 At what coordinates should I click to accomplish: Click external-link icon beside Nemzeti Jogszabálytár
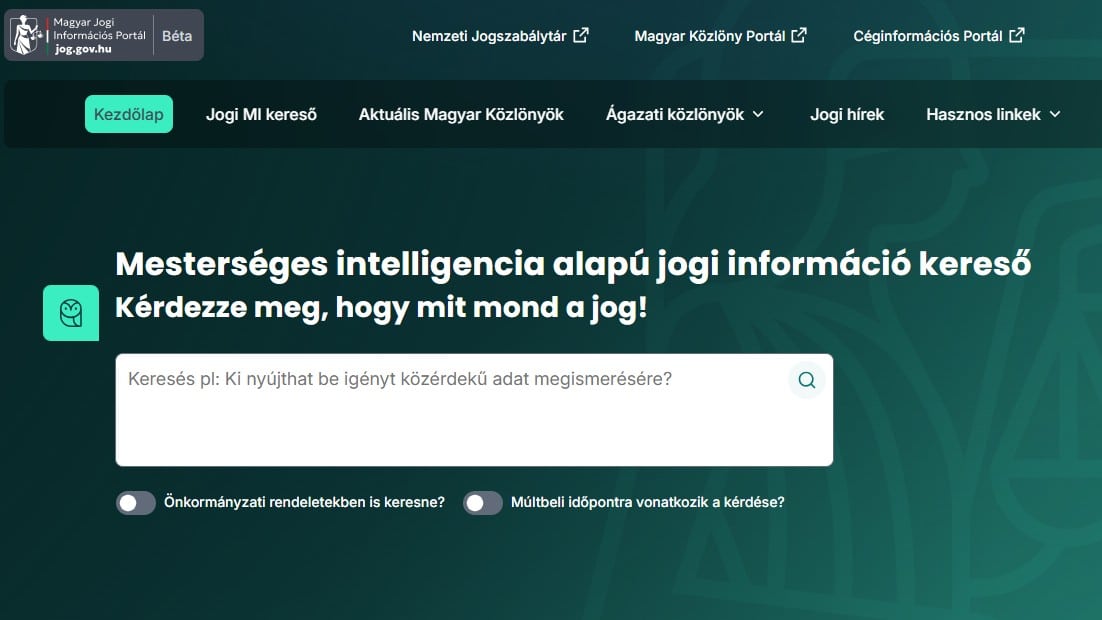(581, 35)
